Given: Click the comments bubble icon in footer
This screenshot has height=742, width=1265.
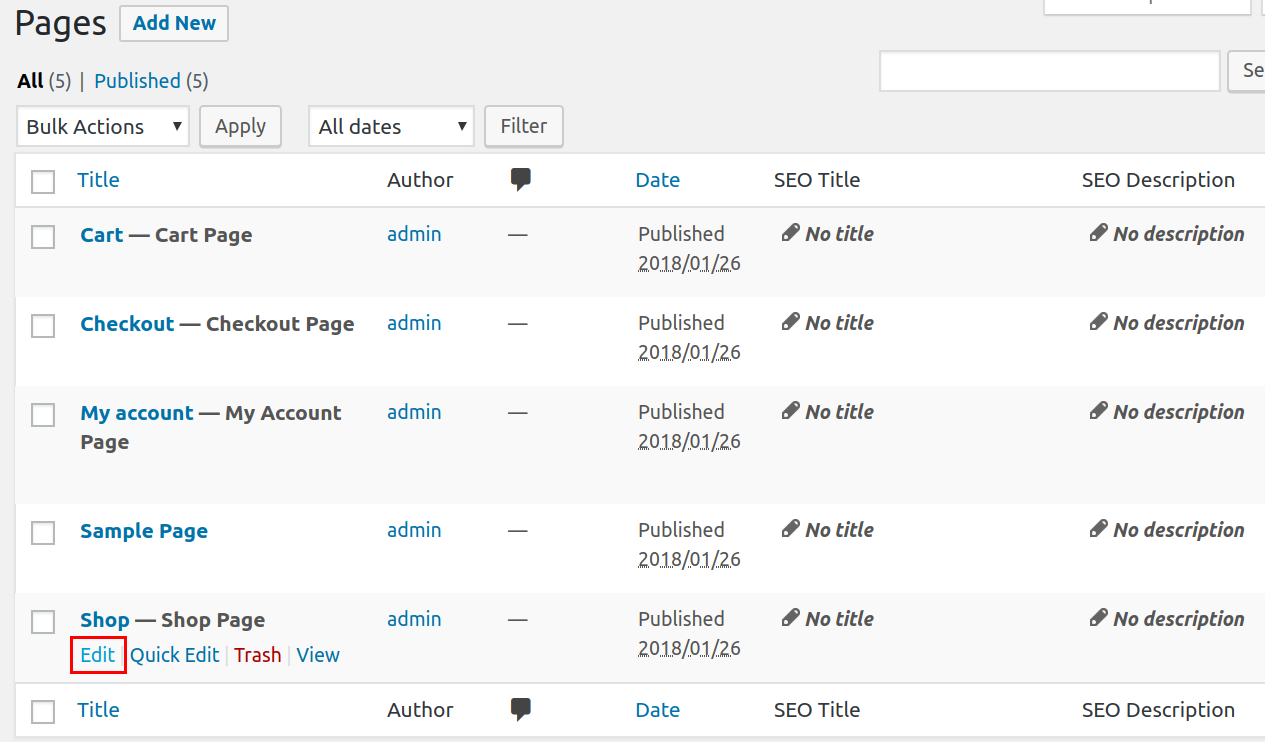Looking at the screenshot, I should coord(520,710).
